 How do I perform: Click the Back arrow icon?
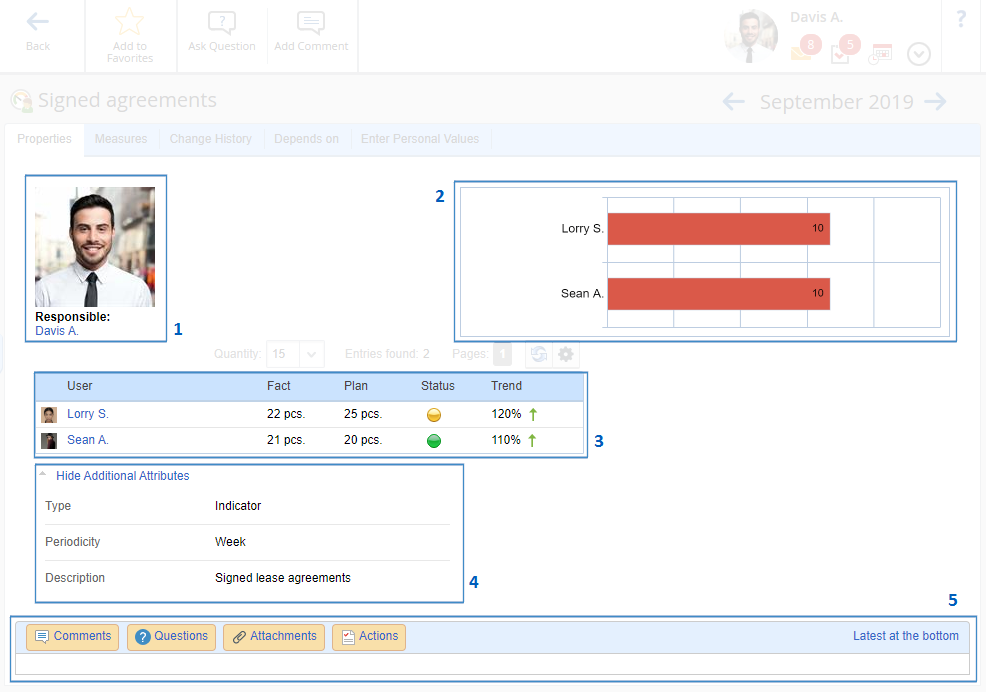pos(38,22)
